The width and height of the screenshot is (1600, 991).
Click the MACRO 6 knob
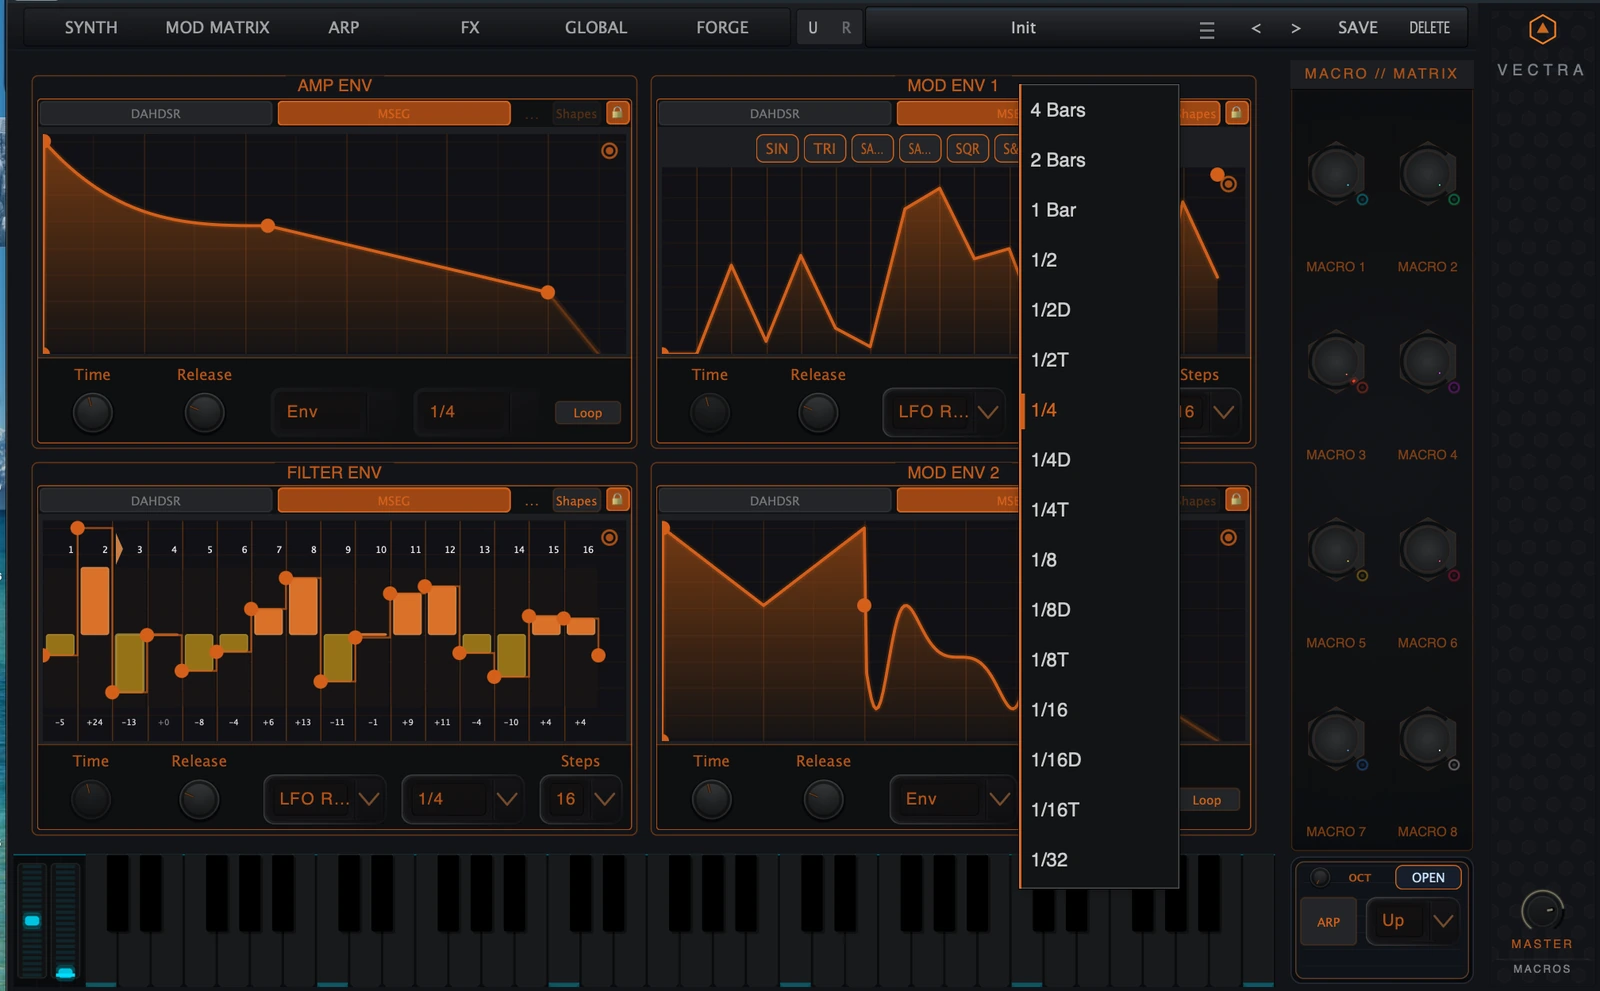point(1427,550)
